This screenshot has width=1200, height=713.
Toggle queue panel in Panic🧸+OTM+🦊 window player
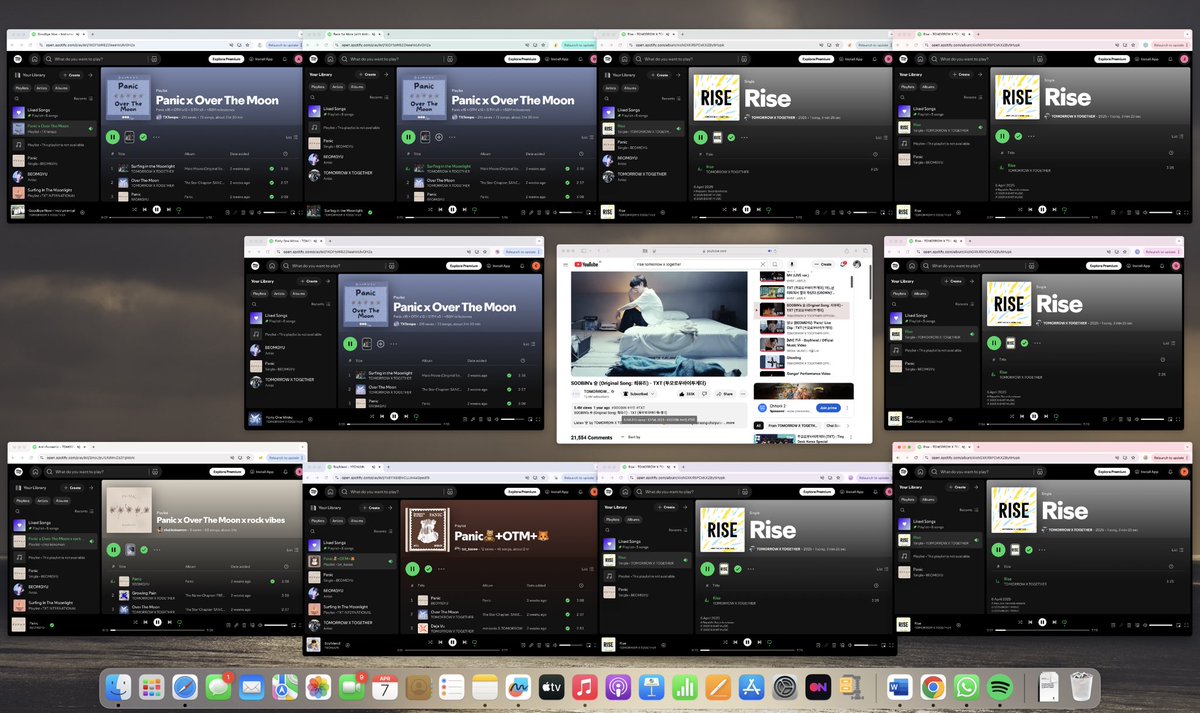[x=539, y=645]
